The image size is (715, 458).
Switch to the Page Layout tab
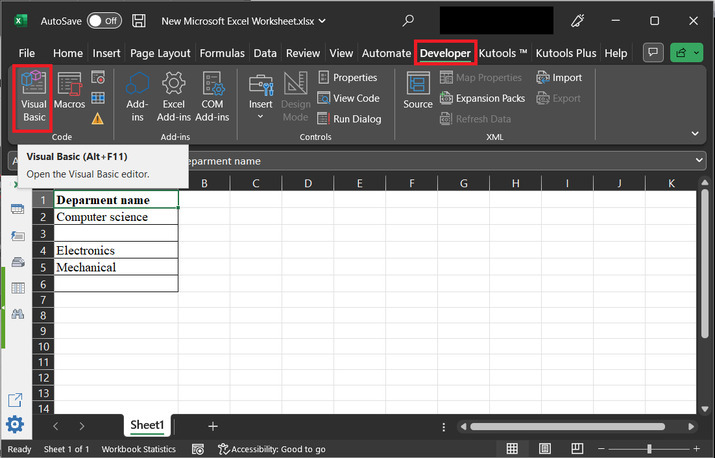(x=159, y=53)
